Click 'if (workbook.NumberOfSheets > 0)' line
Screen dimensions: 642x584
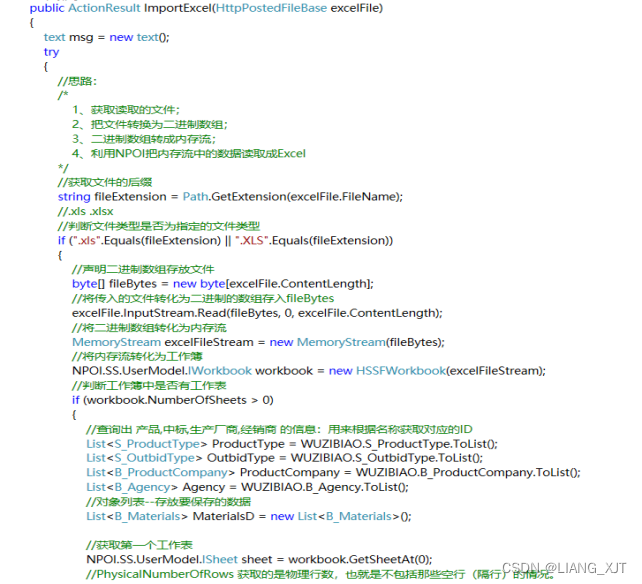click(x=173, y=400)
